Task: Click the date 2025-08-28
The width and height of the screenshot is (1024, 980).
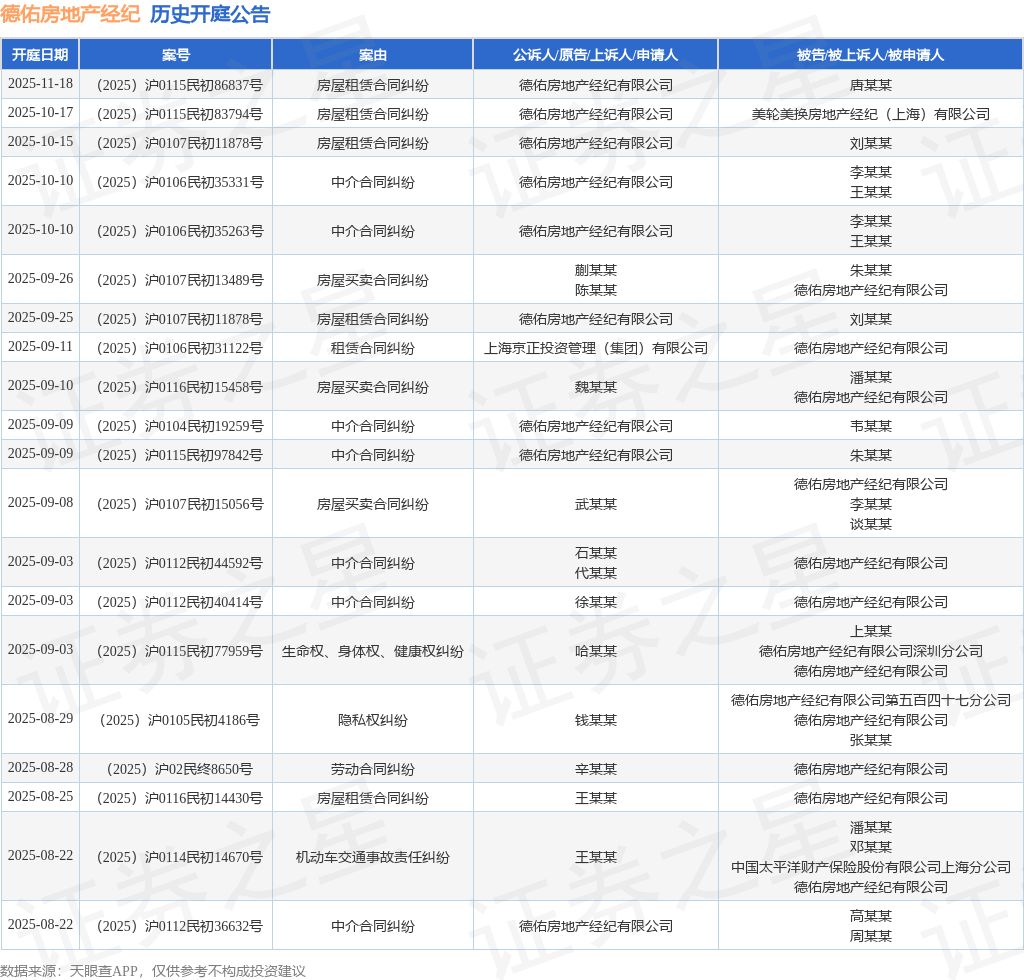Action: [x=40, y=768]
